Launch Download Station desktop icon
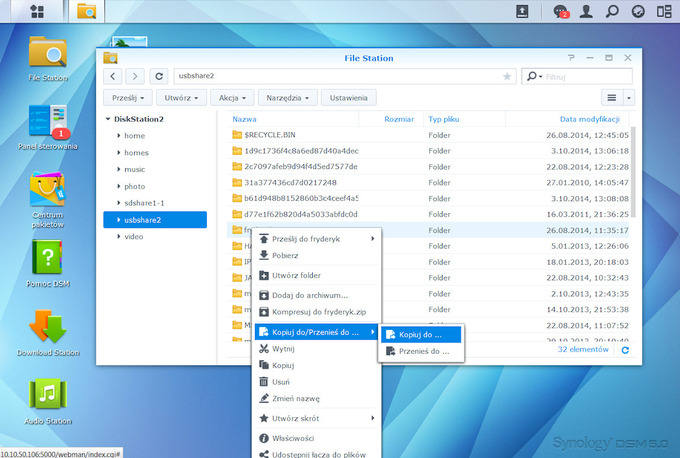Screen dimensions: 680x458 pos(48,333)
